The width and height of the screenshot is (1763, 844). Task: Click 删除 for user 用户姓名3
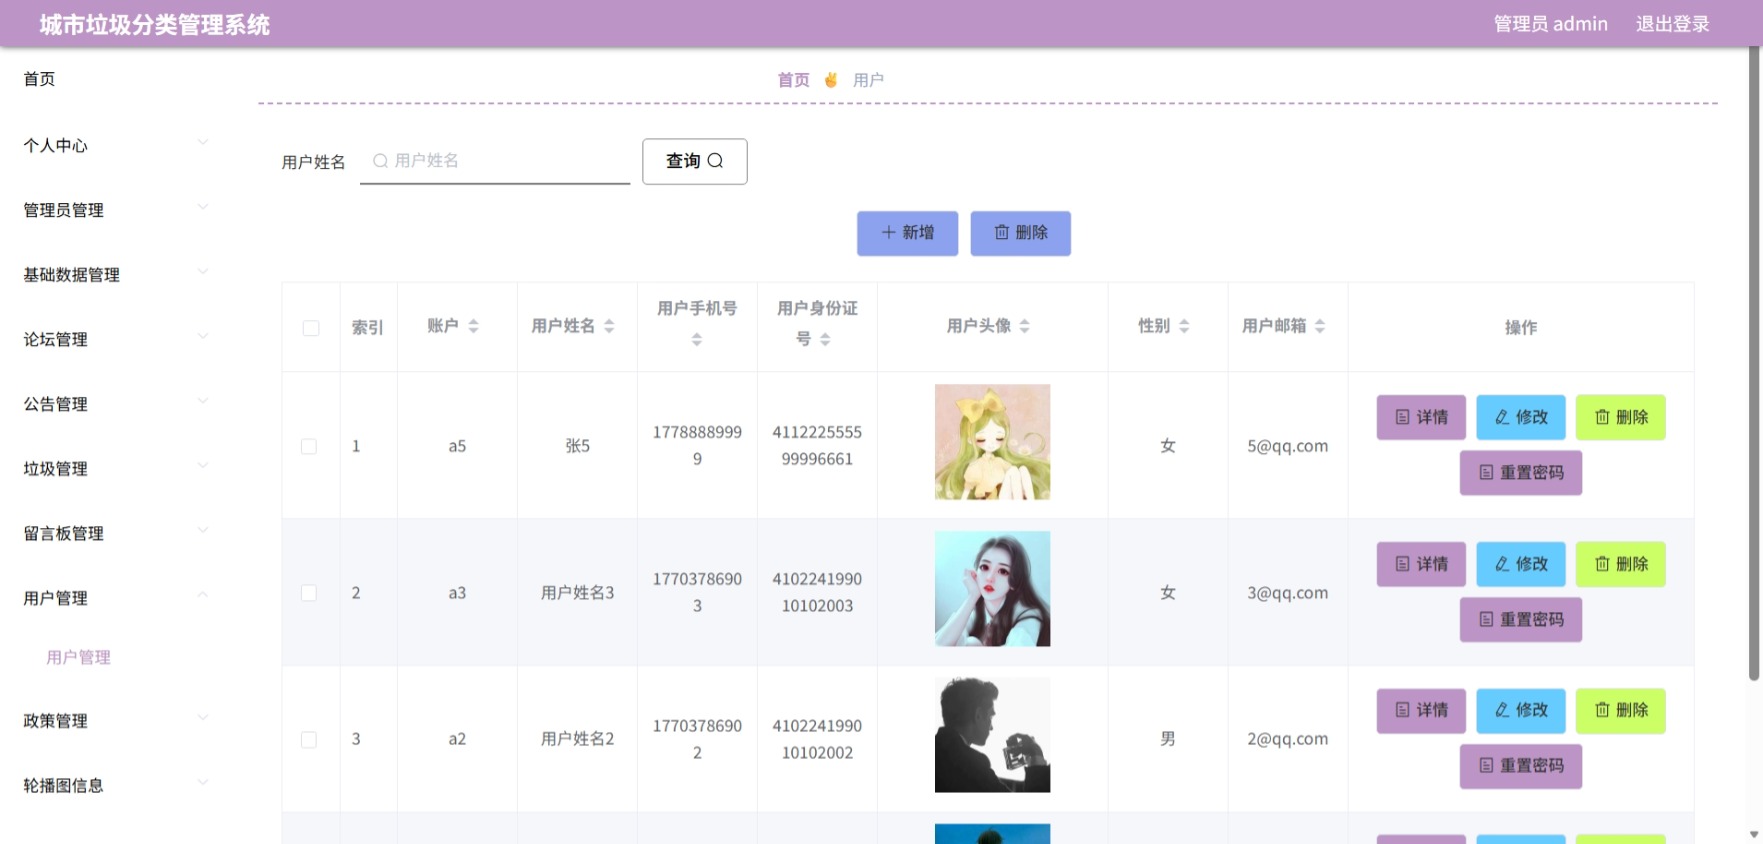tap(1621, 564)
